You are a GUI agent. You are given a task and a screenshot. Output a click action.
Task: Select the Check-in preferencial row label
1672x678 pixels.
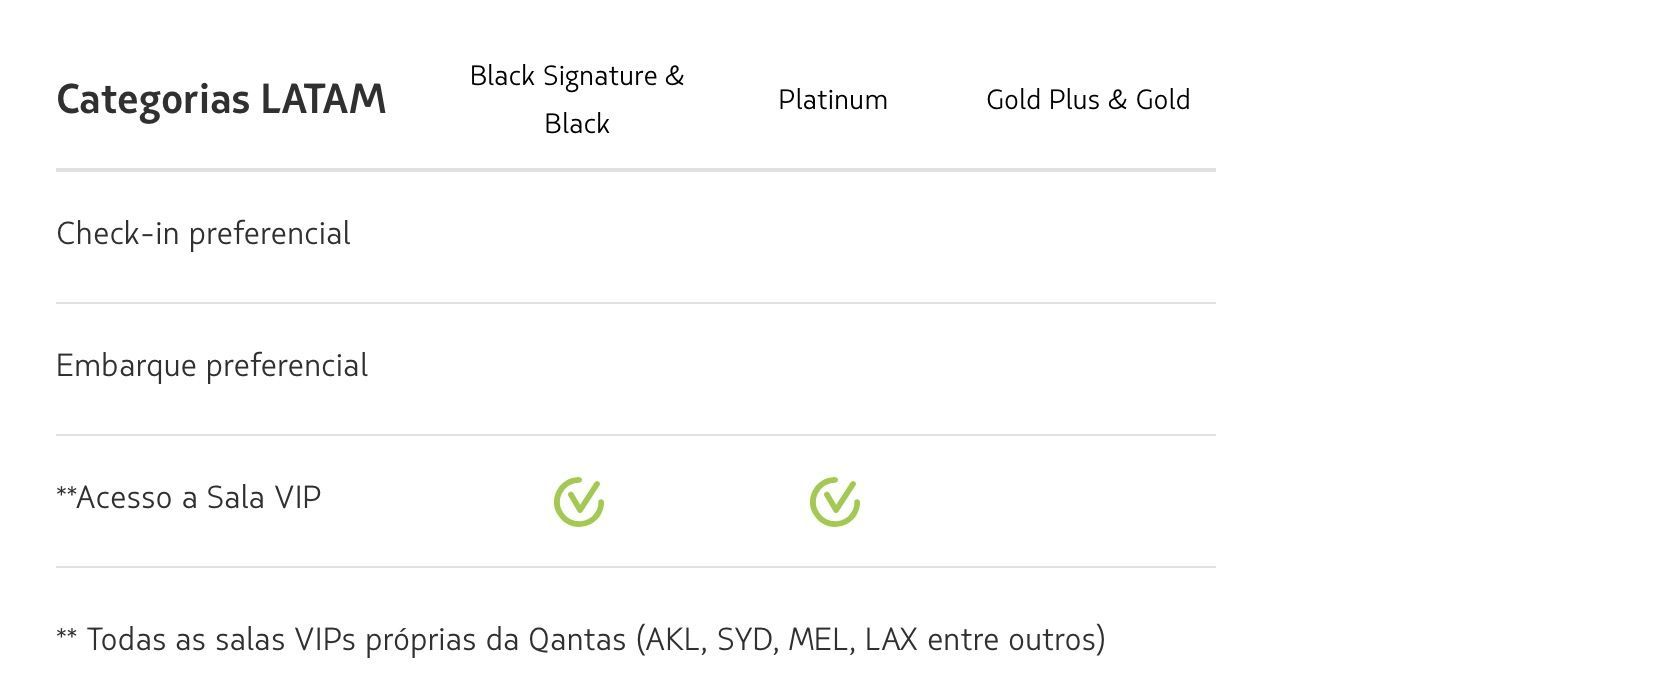pos(203,234)
